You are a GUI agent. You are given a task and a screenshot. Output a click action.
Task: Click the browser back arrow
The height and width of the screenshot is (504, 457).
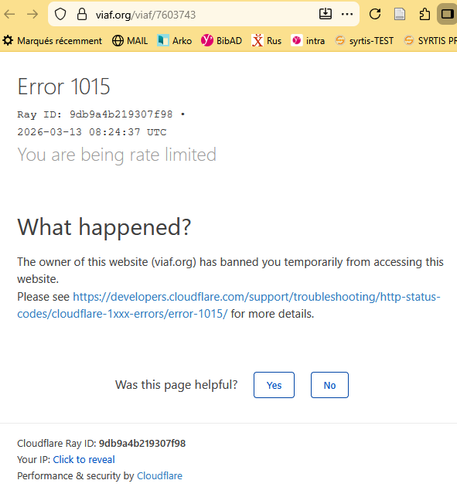(10, 14)
